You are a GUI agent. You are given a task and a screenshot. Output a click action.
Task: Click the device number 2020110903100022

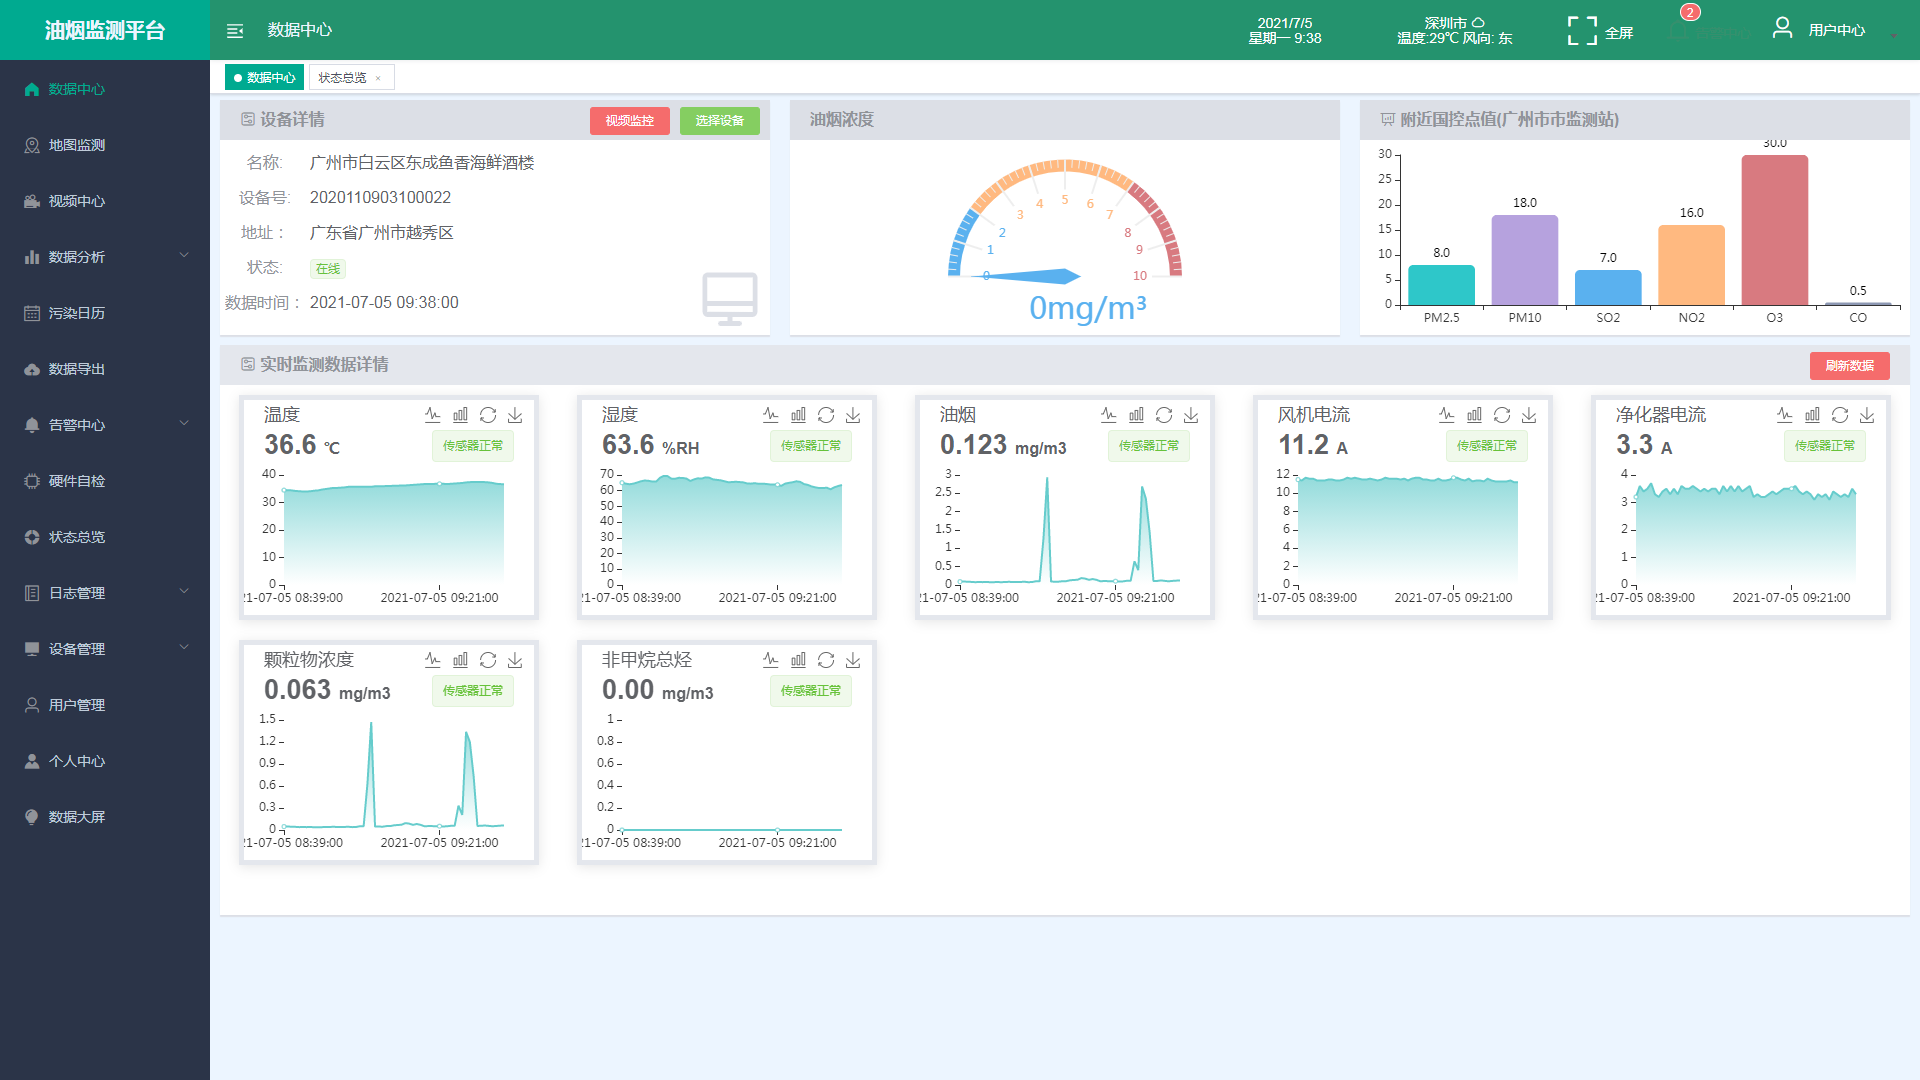point(380,198)
